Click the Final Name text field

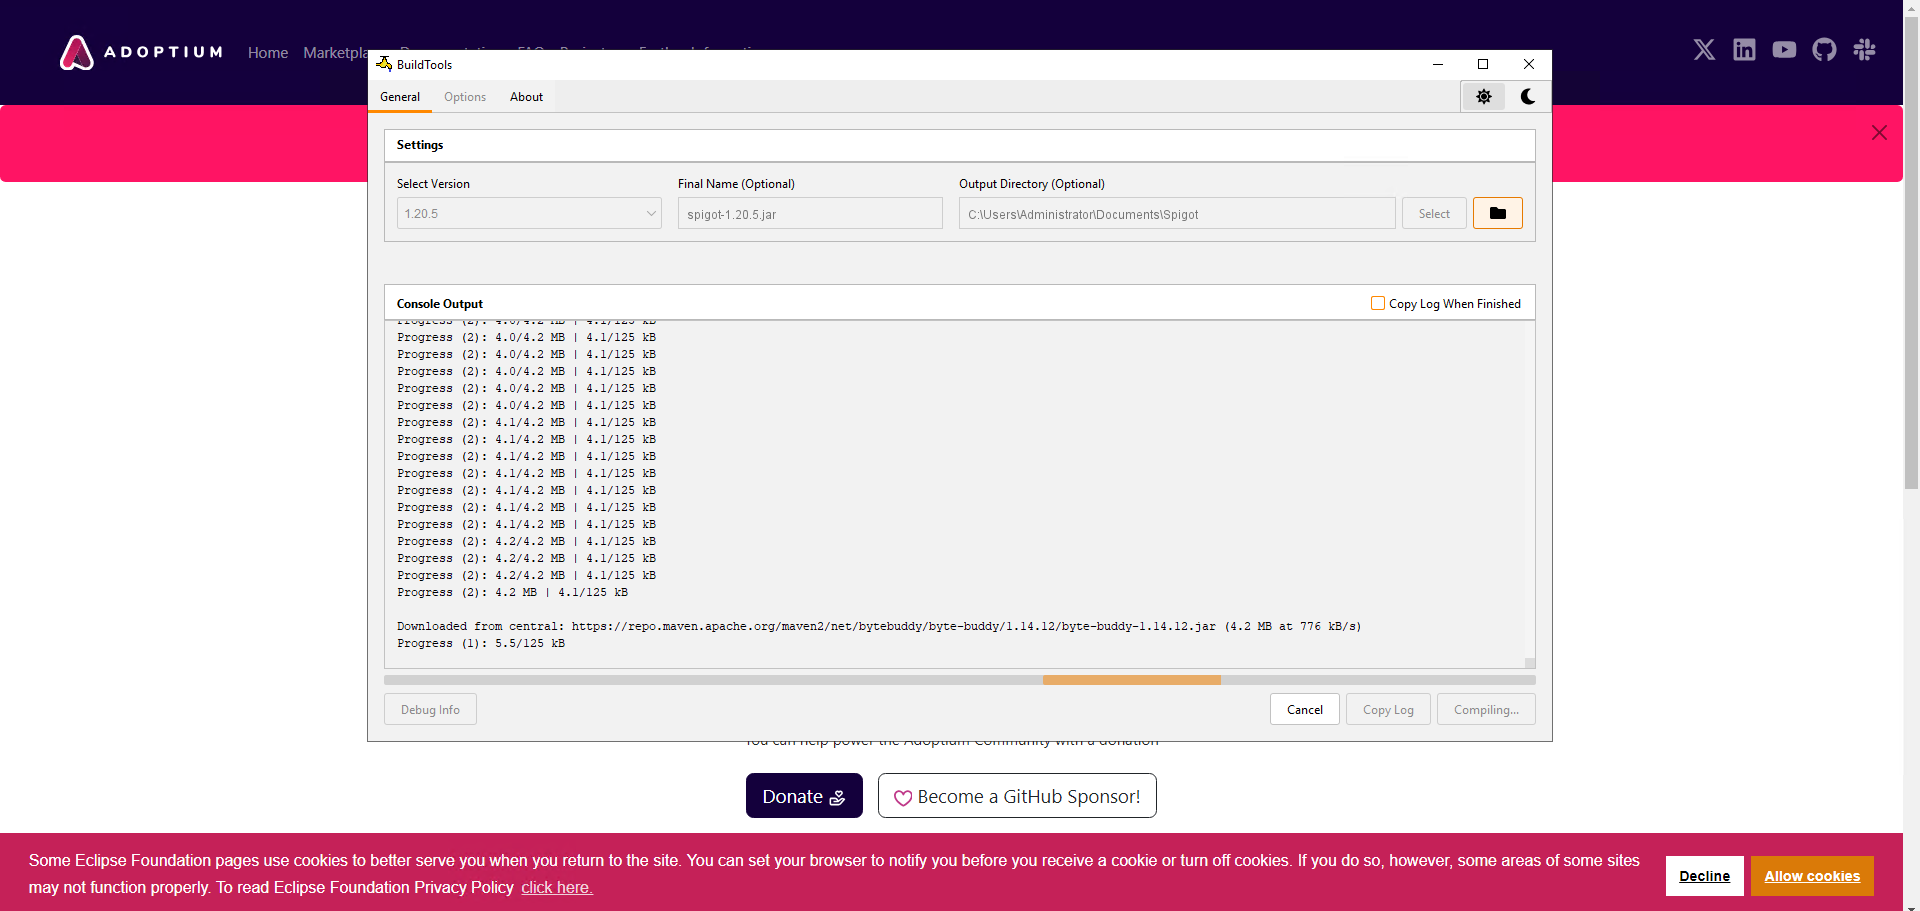point(809,214)
